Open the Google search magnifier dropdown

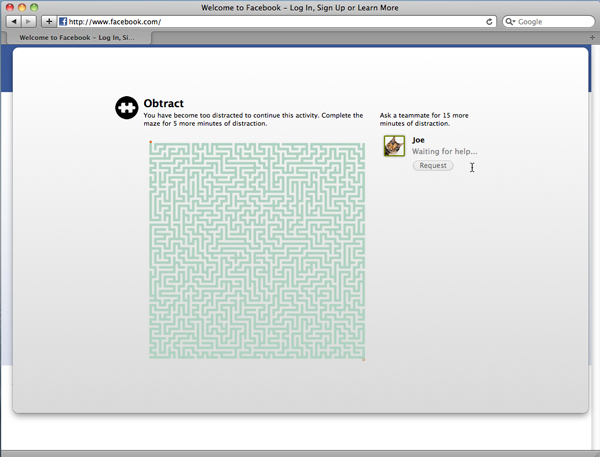(510, 22)
